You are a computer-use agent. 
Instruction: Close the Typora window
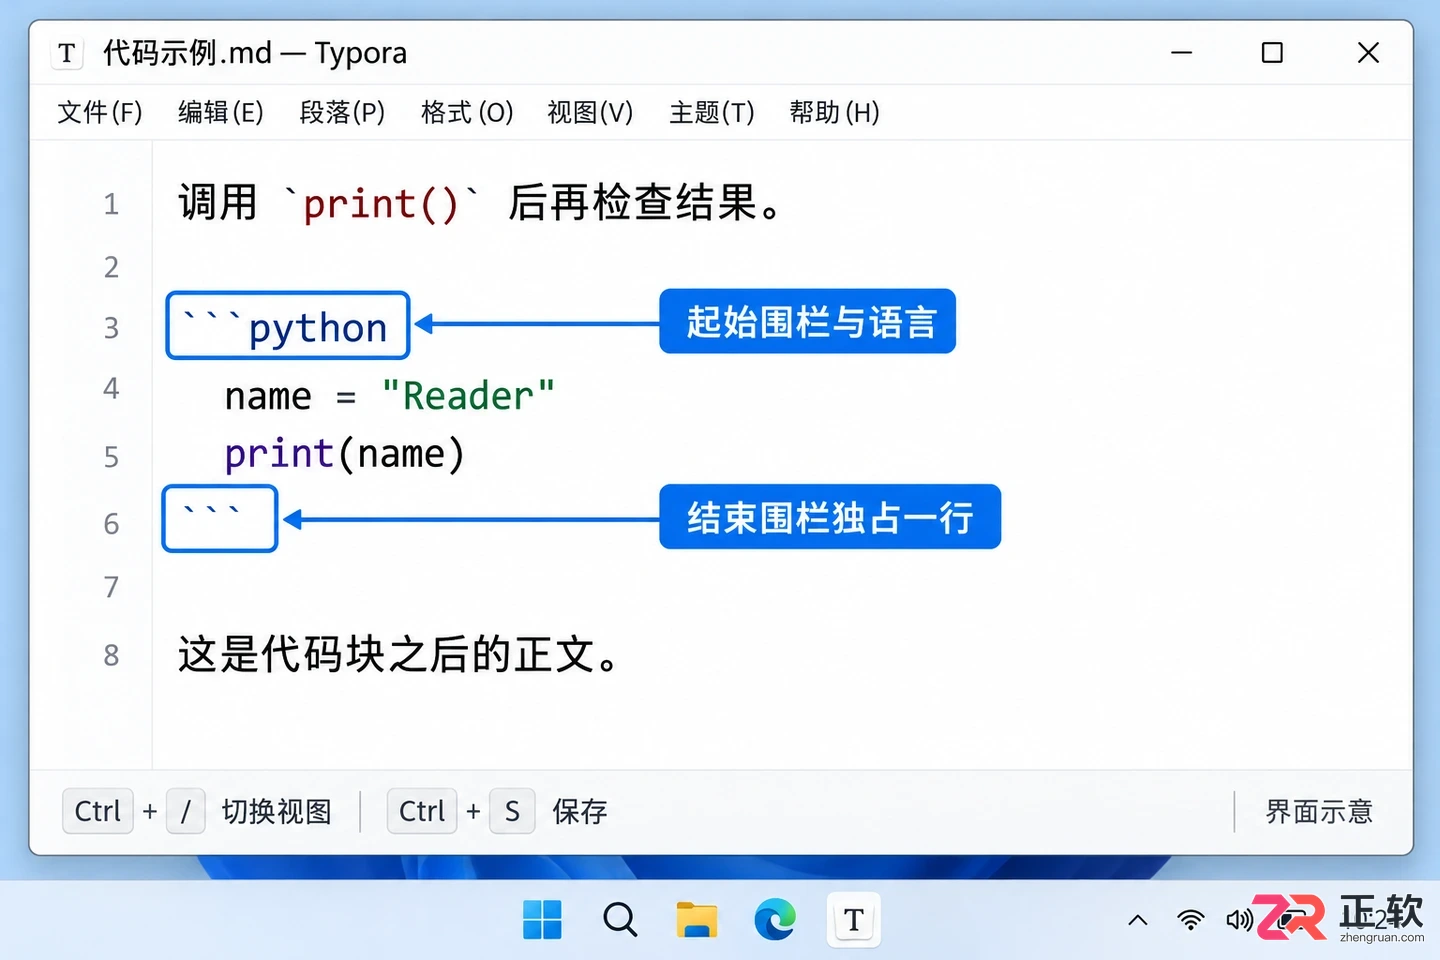pyautogui.click(x=1368, y=53)
